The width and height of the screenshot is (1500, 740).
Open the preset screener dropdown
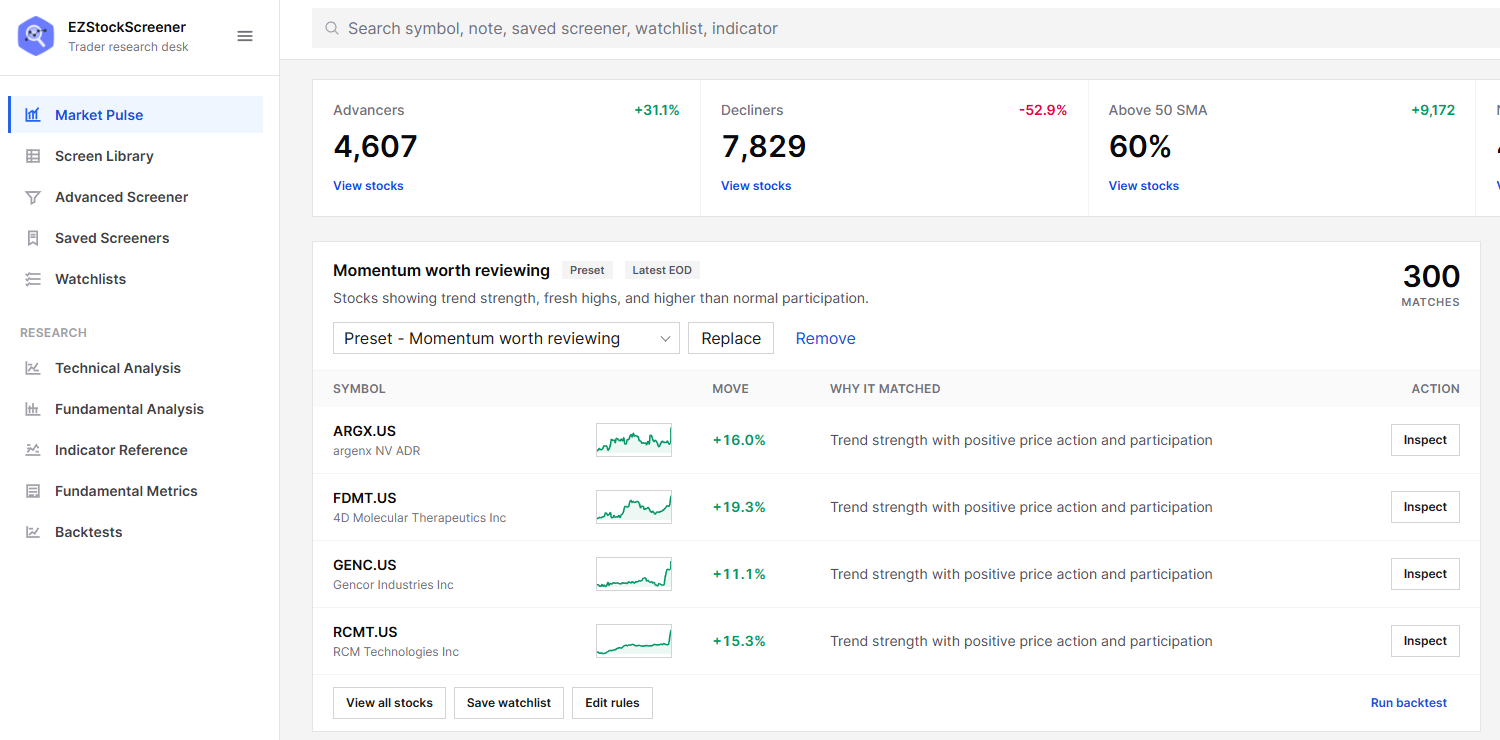(x=506, y=338)
